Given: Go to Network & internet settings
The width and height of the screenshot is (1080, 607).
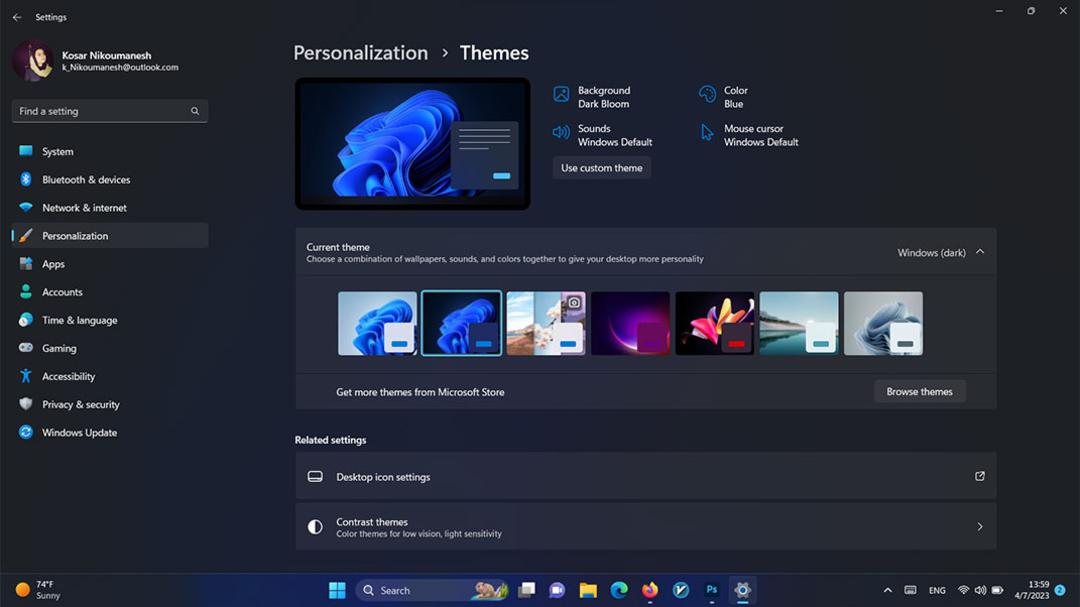Looking at the screenshot, I should click(x=110, y=207).
